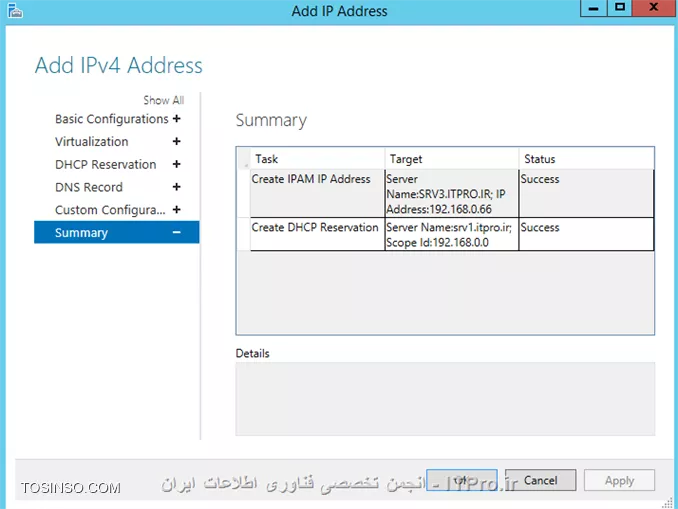This screenshot has width=678, height=509.
Task: Select the Create DHCP Reservation task
Action: click(317, 234)
